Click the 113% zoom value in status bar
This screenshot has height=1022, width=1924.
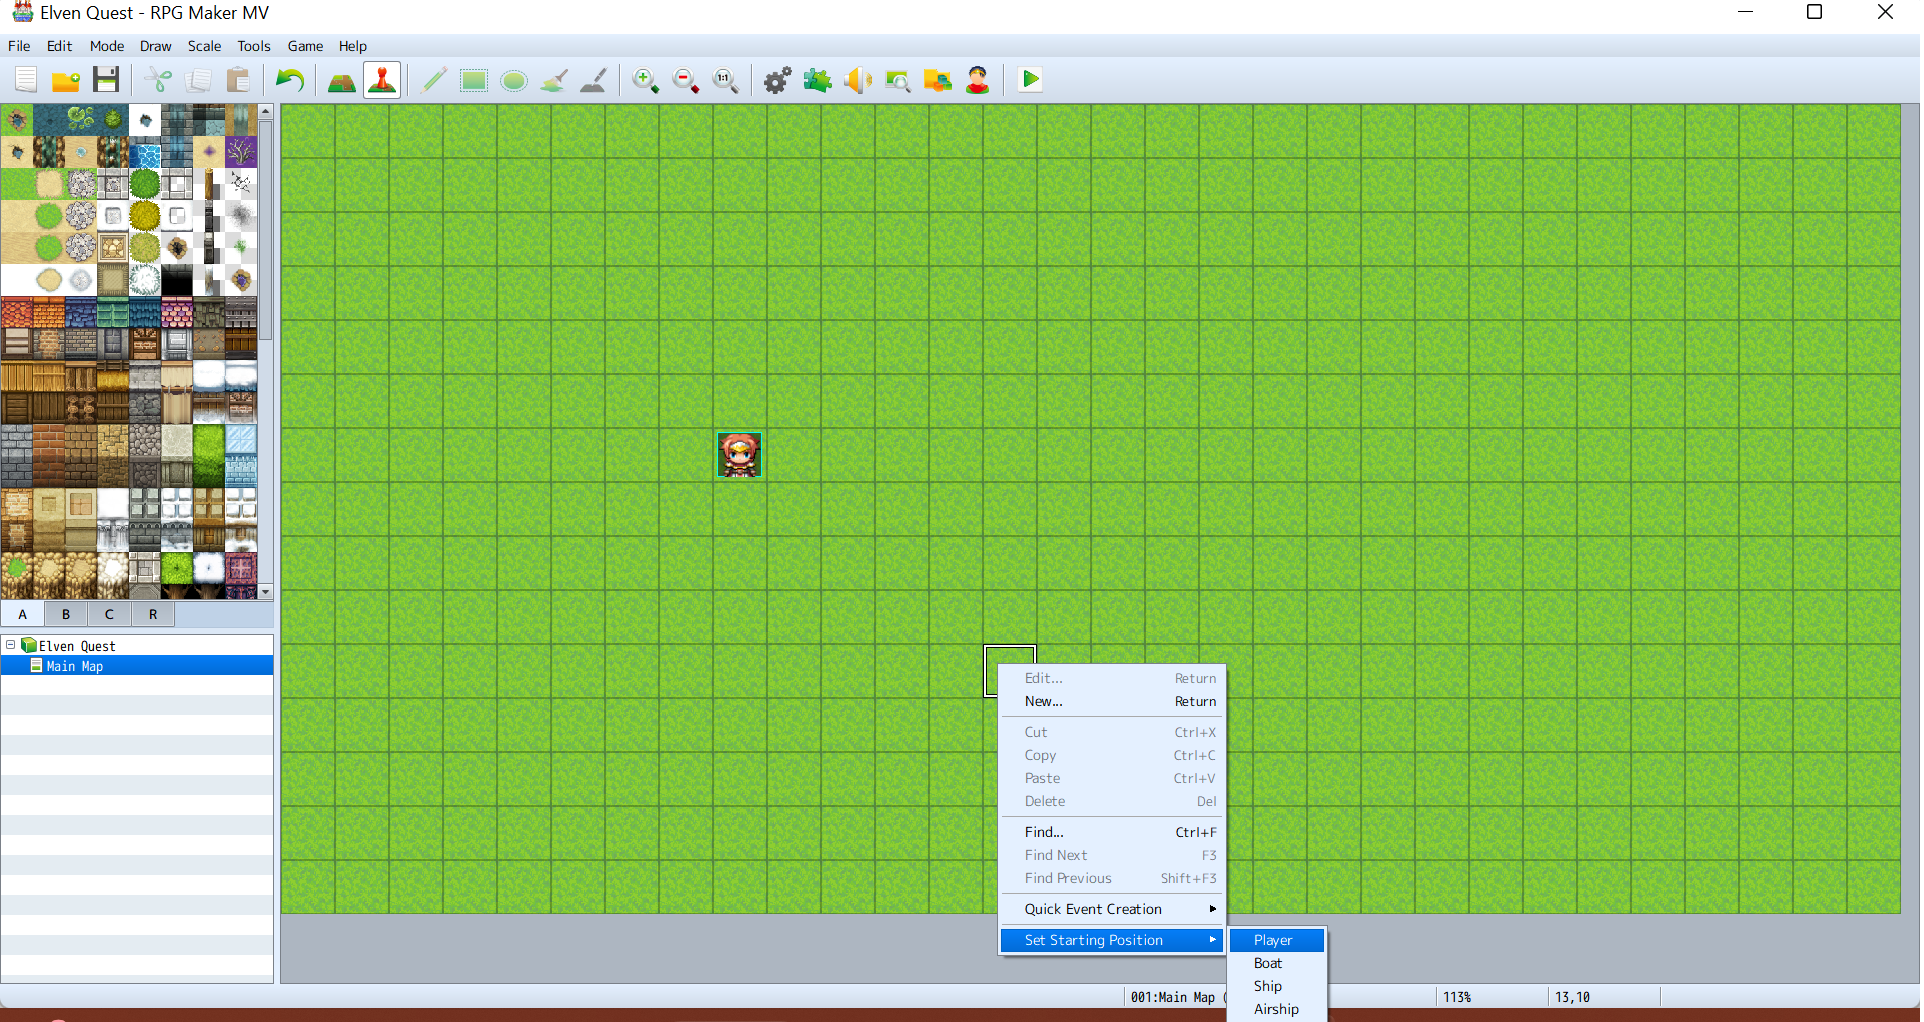pos(1457,997)
